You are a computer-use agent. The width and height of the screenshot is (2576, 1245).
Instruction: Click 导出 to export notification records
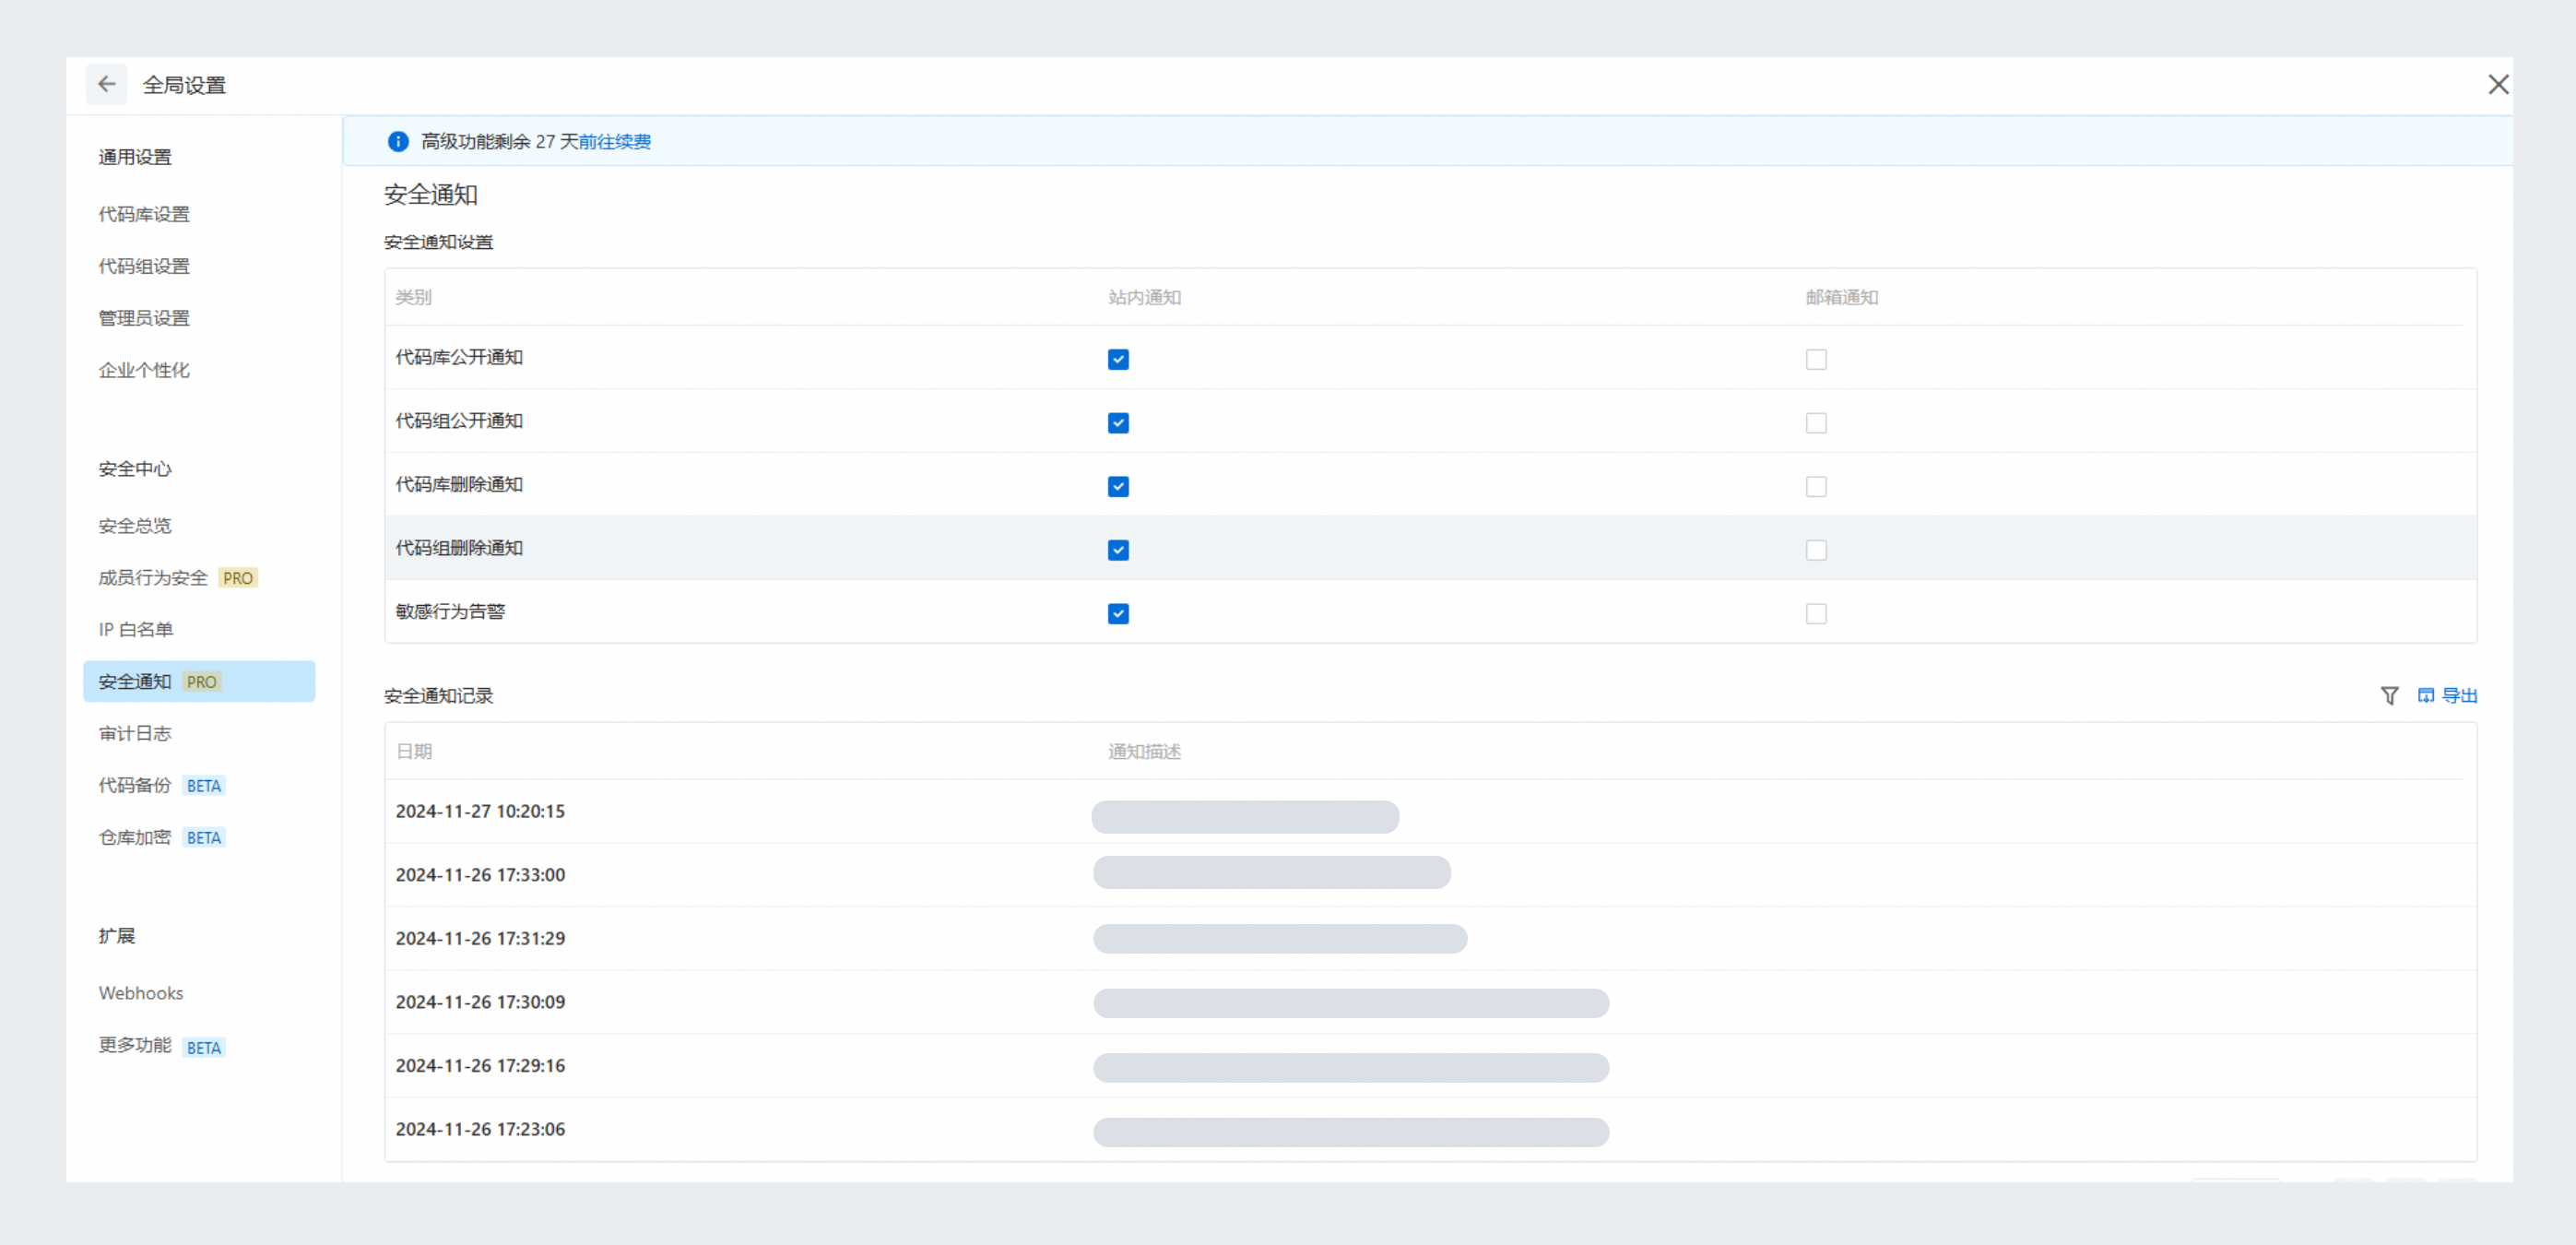2447,696
